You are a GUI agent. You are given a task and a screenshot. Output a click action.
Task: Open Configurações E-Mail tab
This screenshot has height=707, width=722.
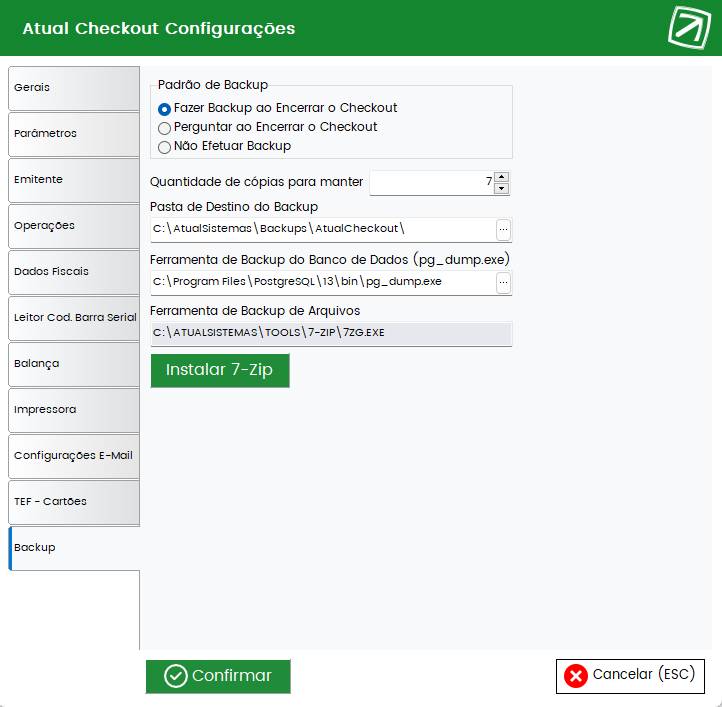[74, 456]
